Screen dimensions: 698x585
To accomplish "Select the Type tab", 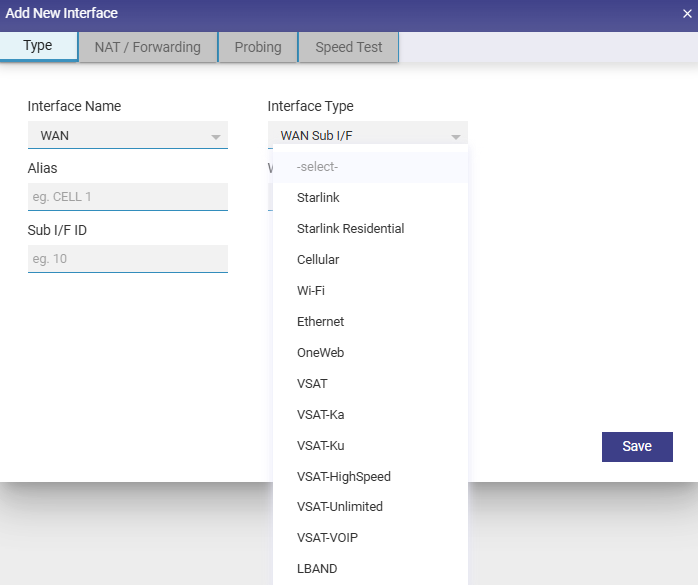I will (38, 46).
